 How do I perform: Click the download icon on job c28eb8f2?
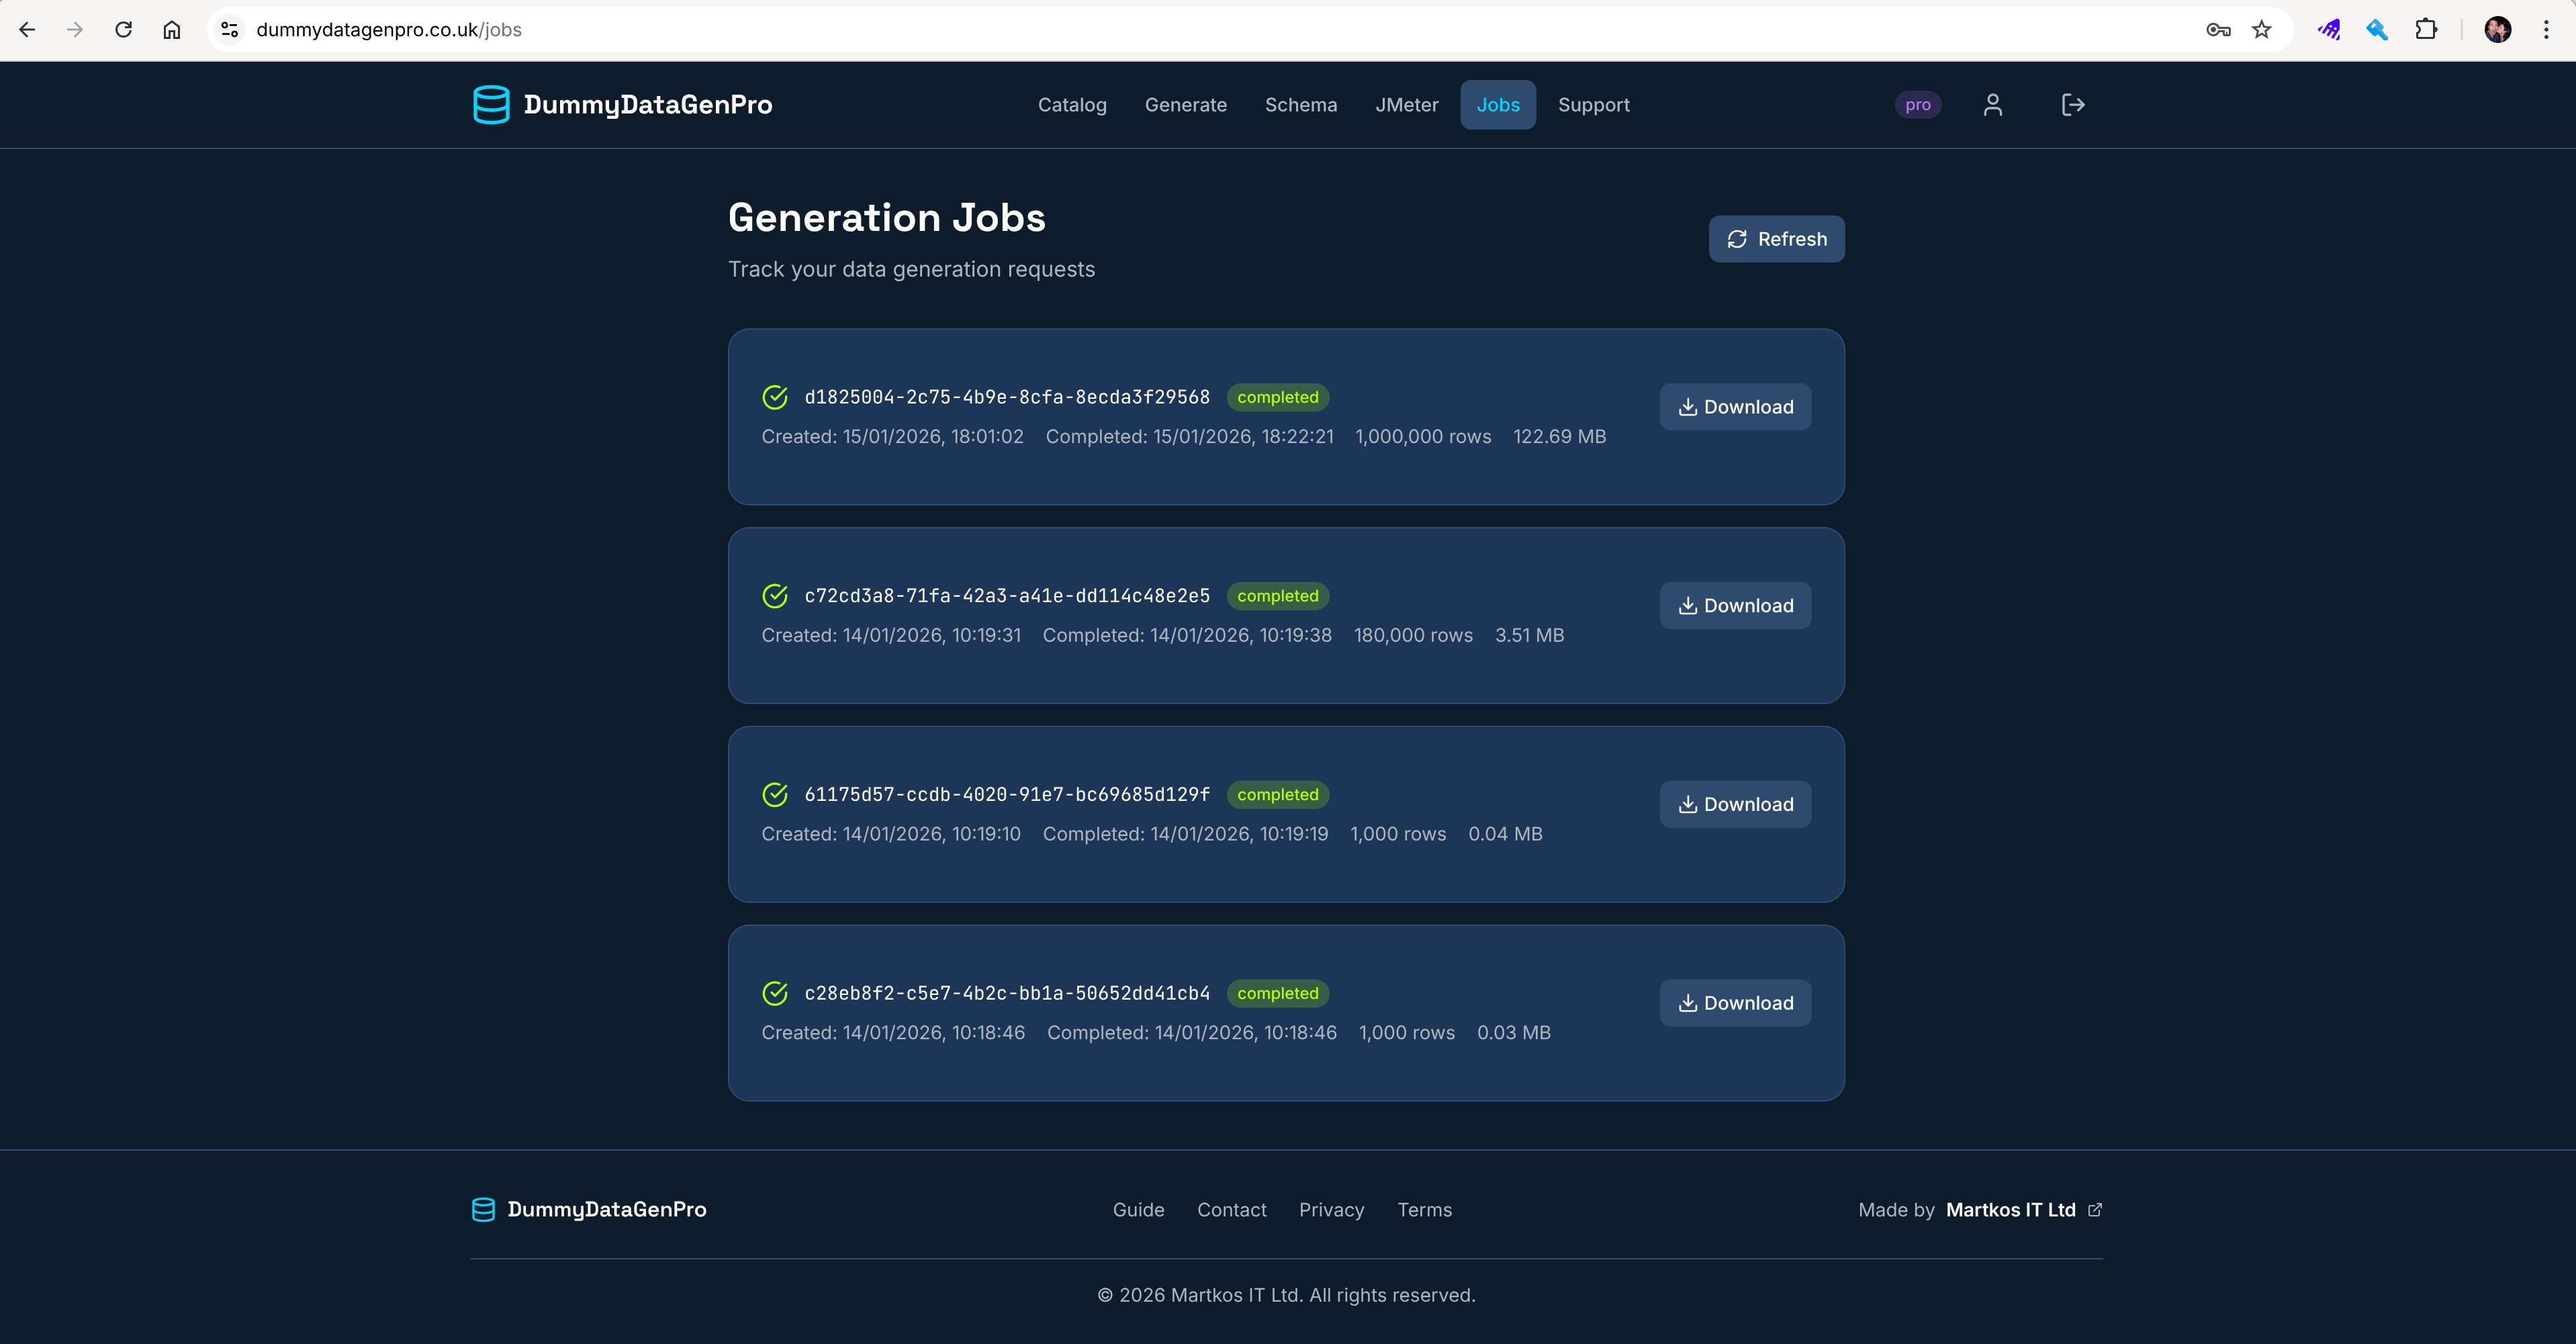[1688, 1003]
